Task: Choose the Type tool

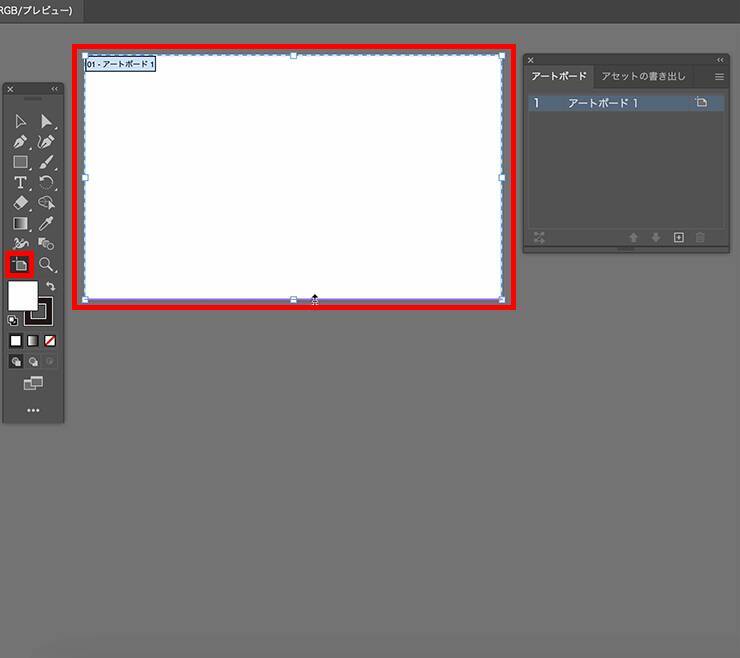Action: 20,183
